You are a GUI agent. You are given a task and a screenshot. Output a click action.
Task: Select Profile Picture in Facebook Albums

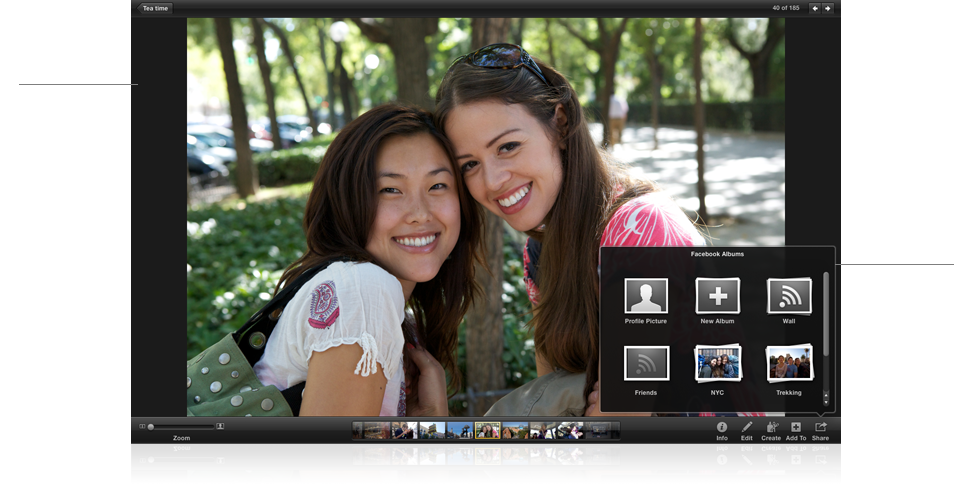[x=646, y=297]
